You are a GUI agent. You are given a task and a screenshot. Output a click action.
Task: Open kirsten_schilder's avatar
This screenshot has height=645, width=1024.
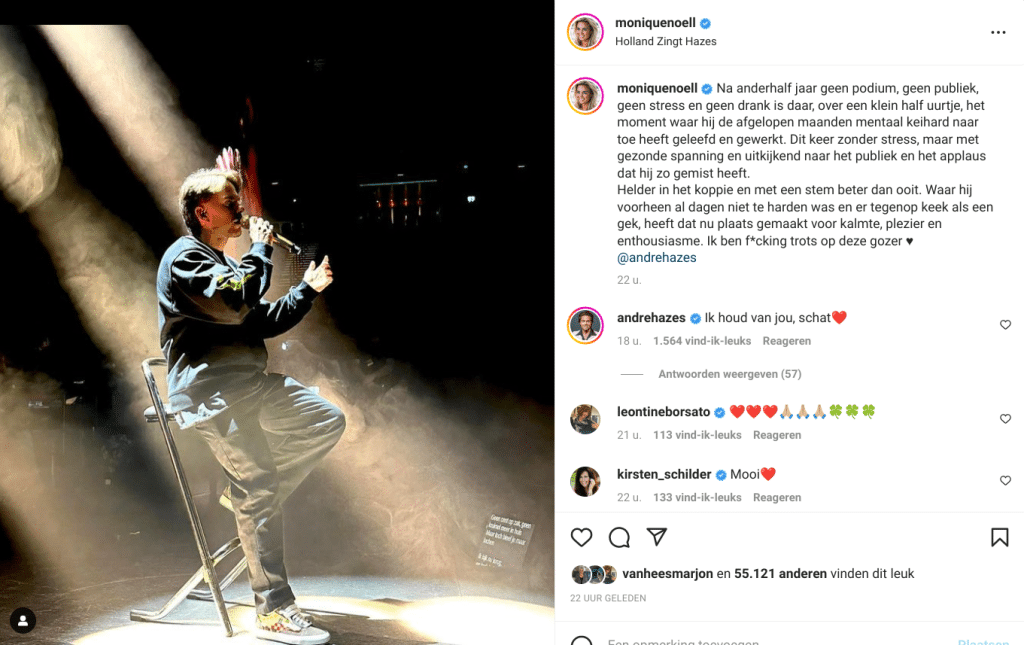pyautogui.click(x=585, y=482)
